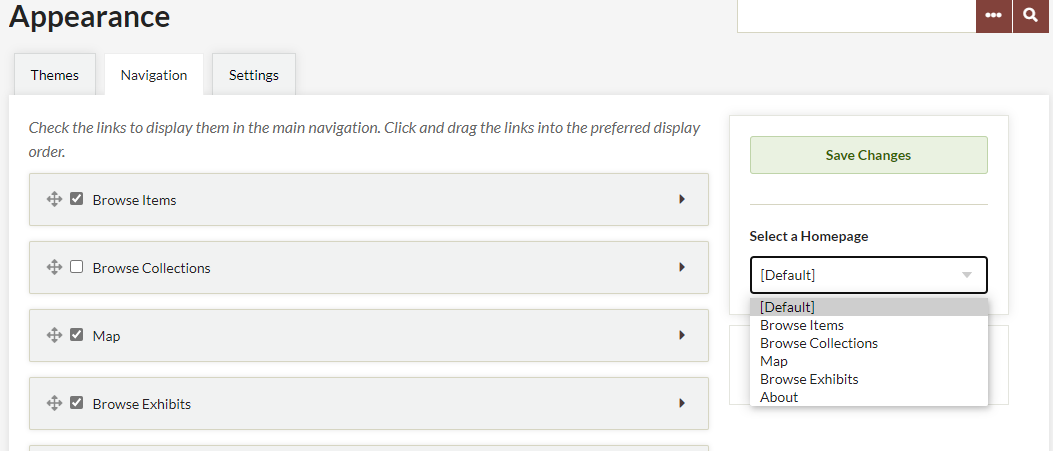The height and width of the screenshot is (451, 1053).
Task: Expand the Browse Items link details arrow
Action: (682, 199)
